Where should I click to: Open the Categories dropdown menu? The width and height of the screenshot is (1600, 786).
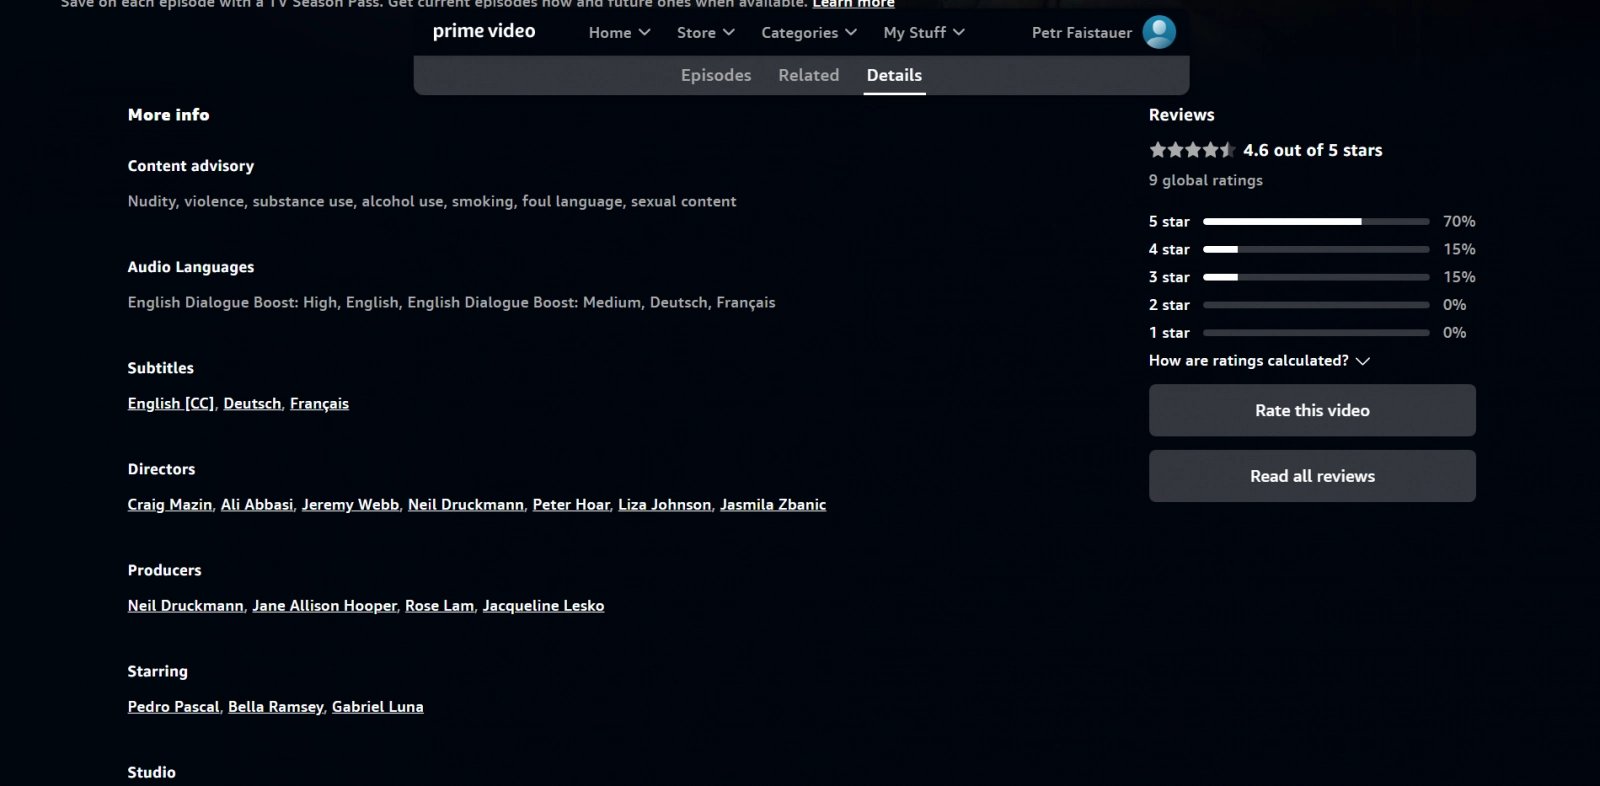[809, 33]
